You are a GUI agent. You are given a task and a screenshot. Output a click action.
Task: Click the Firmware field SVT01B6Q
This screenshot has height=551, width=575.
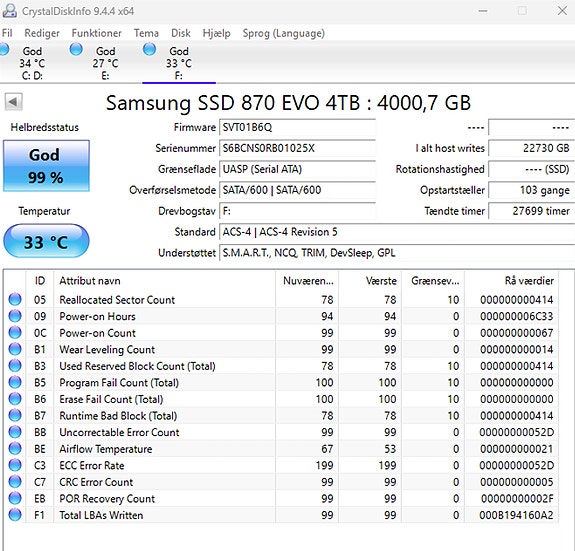click(x=297, y=127)
